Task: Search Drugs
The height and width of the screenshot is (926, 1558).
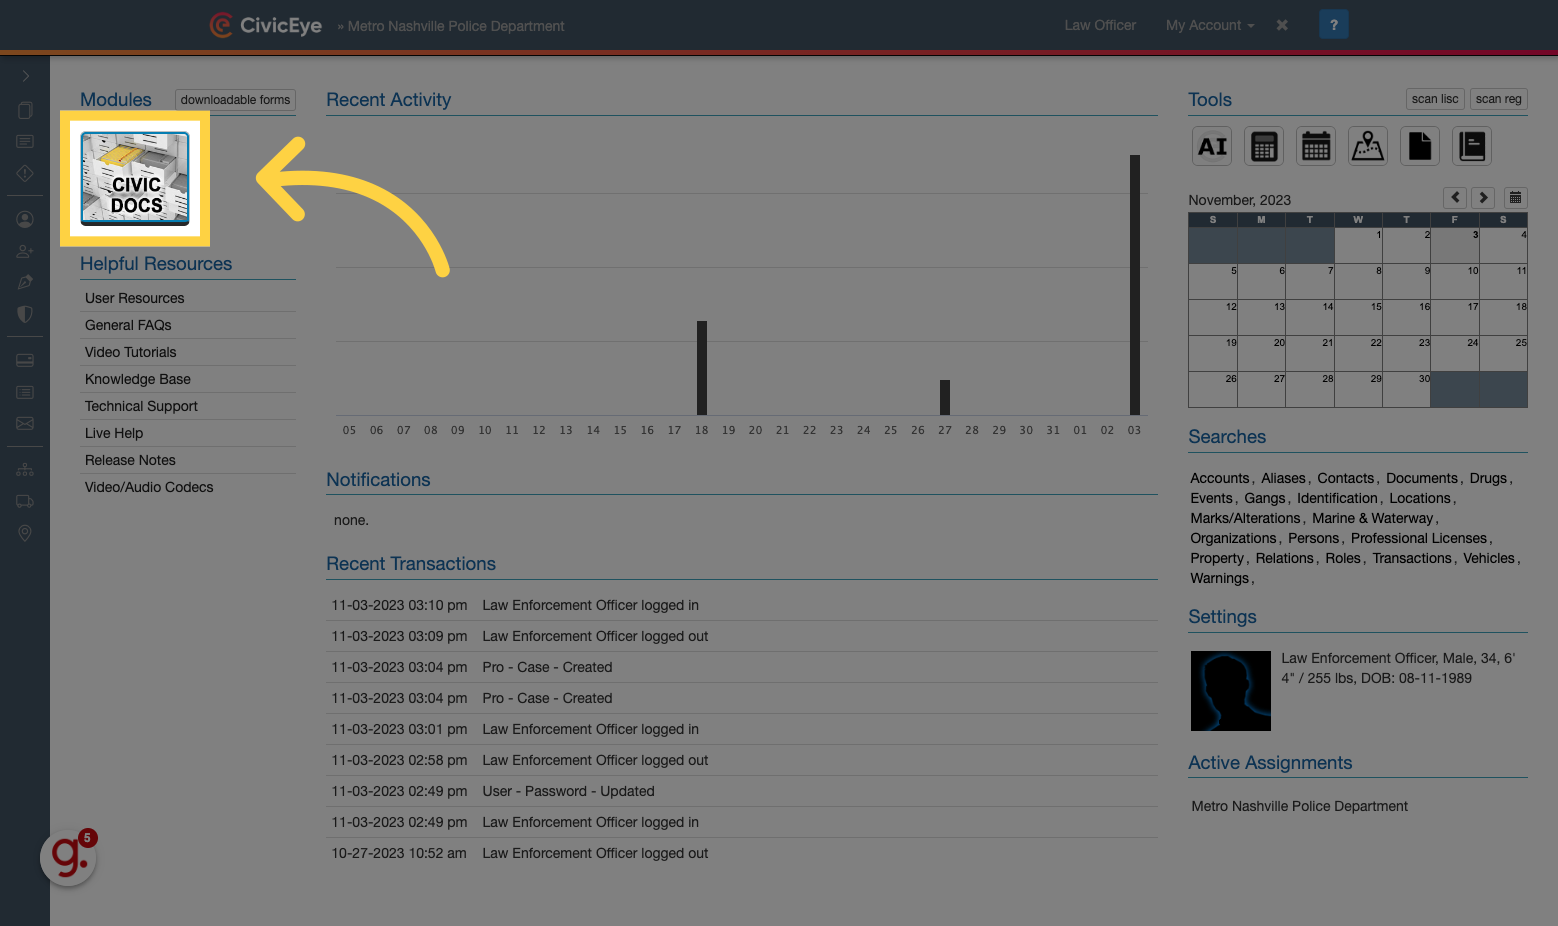Action: (x=1488, y=478)
